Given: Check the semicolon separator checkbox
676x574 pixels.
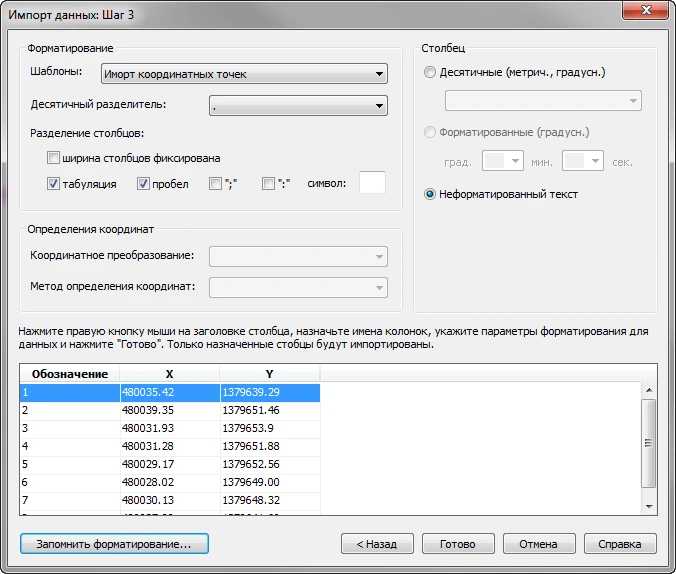Looking at the screenshot, I should 215,184.
